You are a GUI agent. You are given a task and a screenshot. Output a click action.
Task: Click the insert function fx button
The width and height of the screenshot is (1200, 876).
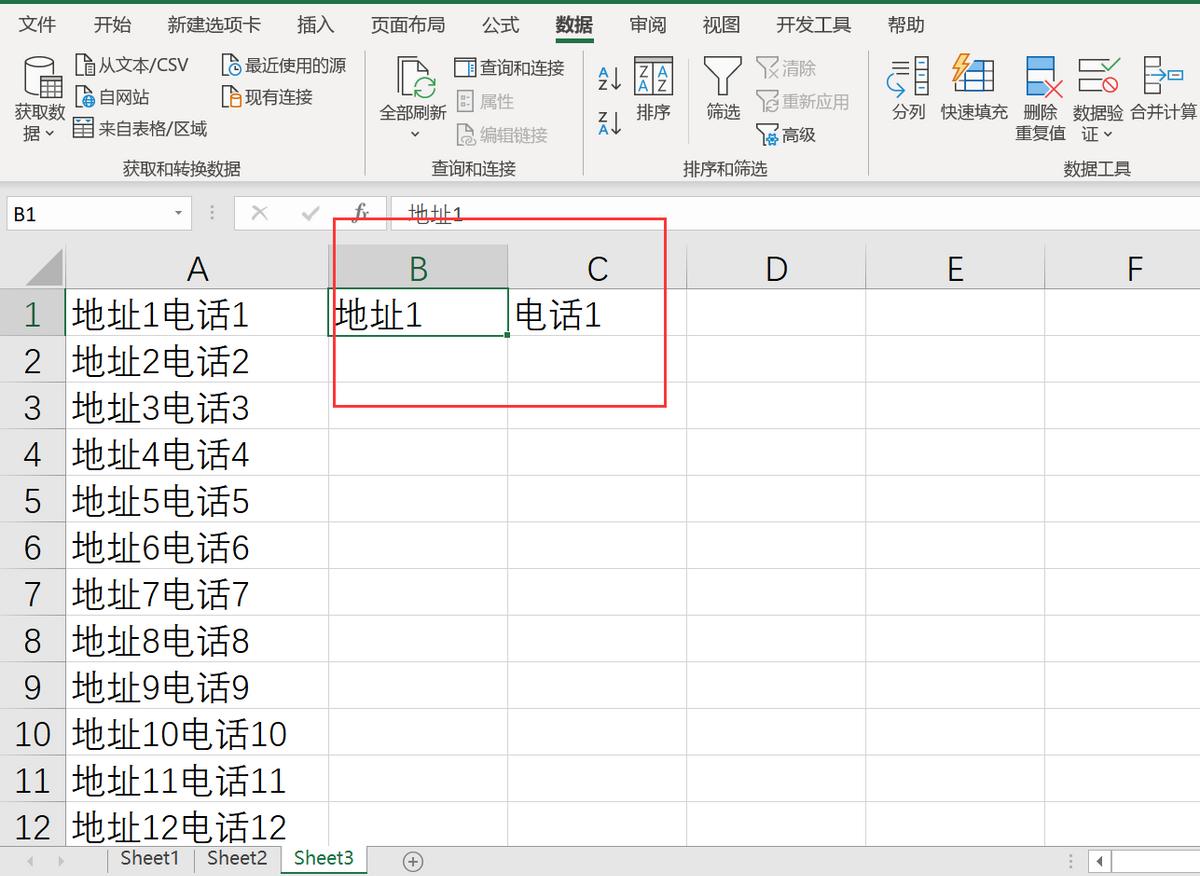pyautogui.click(x=360, y=213)
